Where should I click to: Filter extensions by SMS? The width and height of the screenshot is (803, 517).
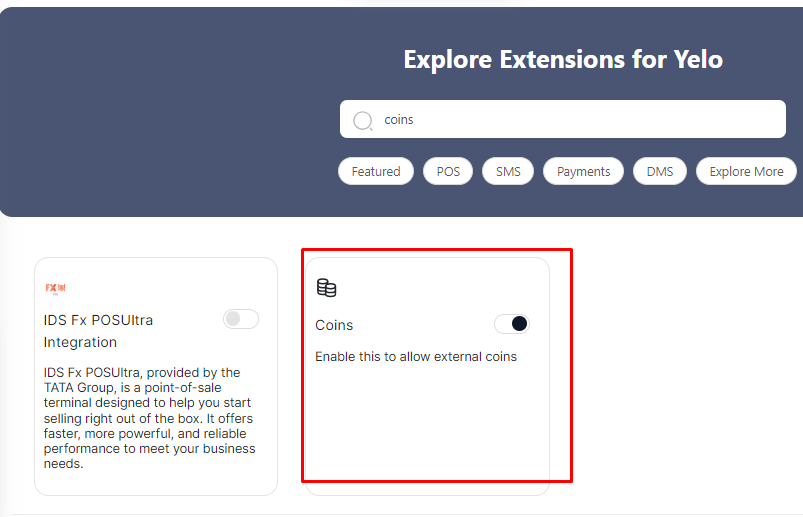pos(508,172)
